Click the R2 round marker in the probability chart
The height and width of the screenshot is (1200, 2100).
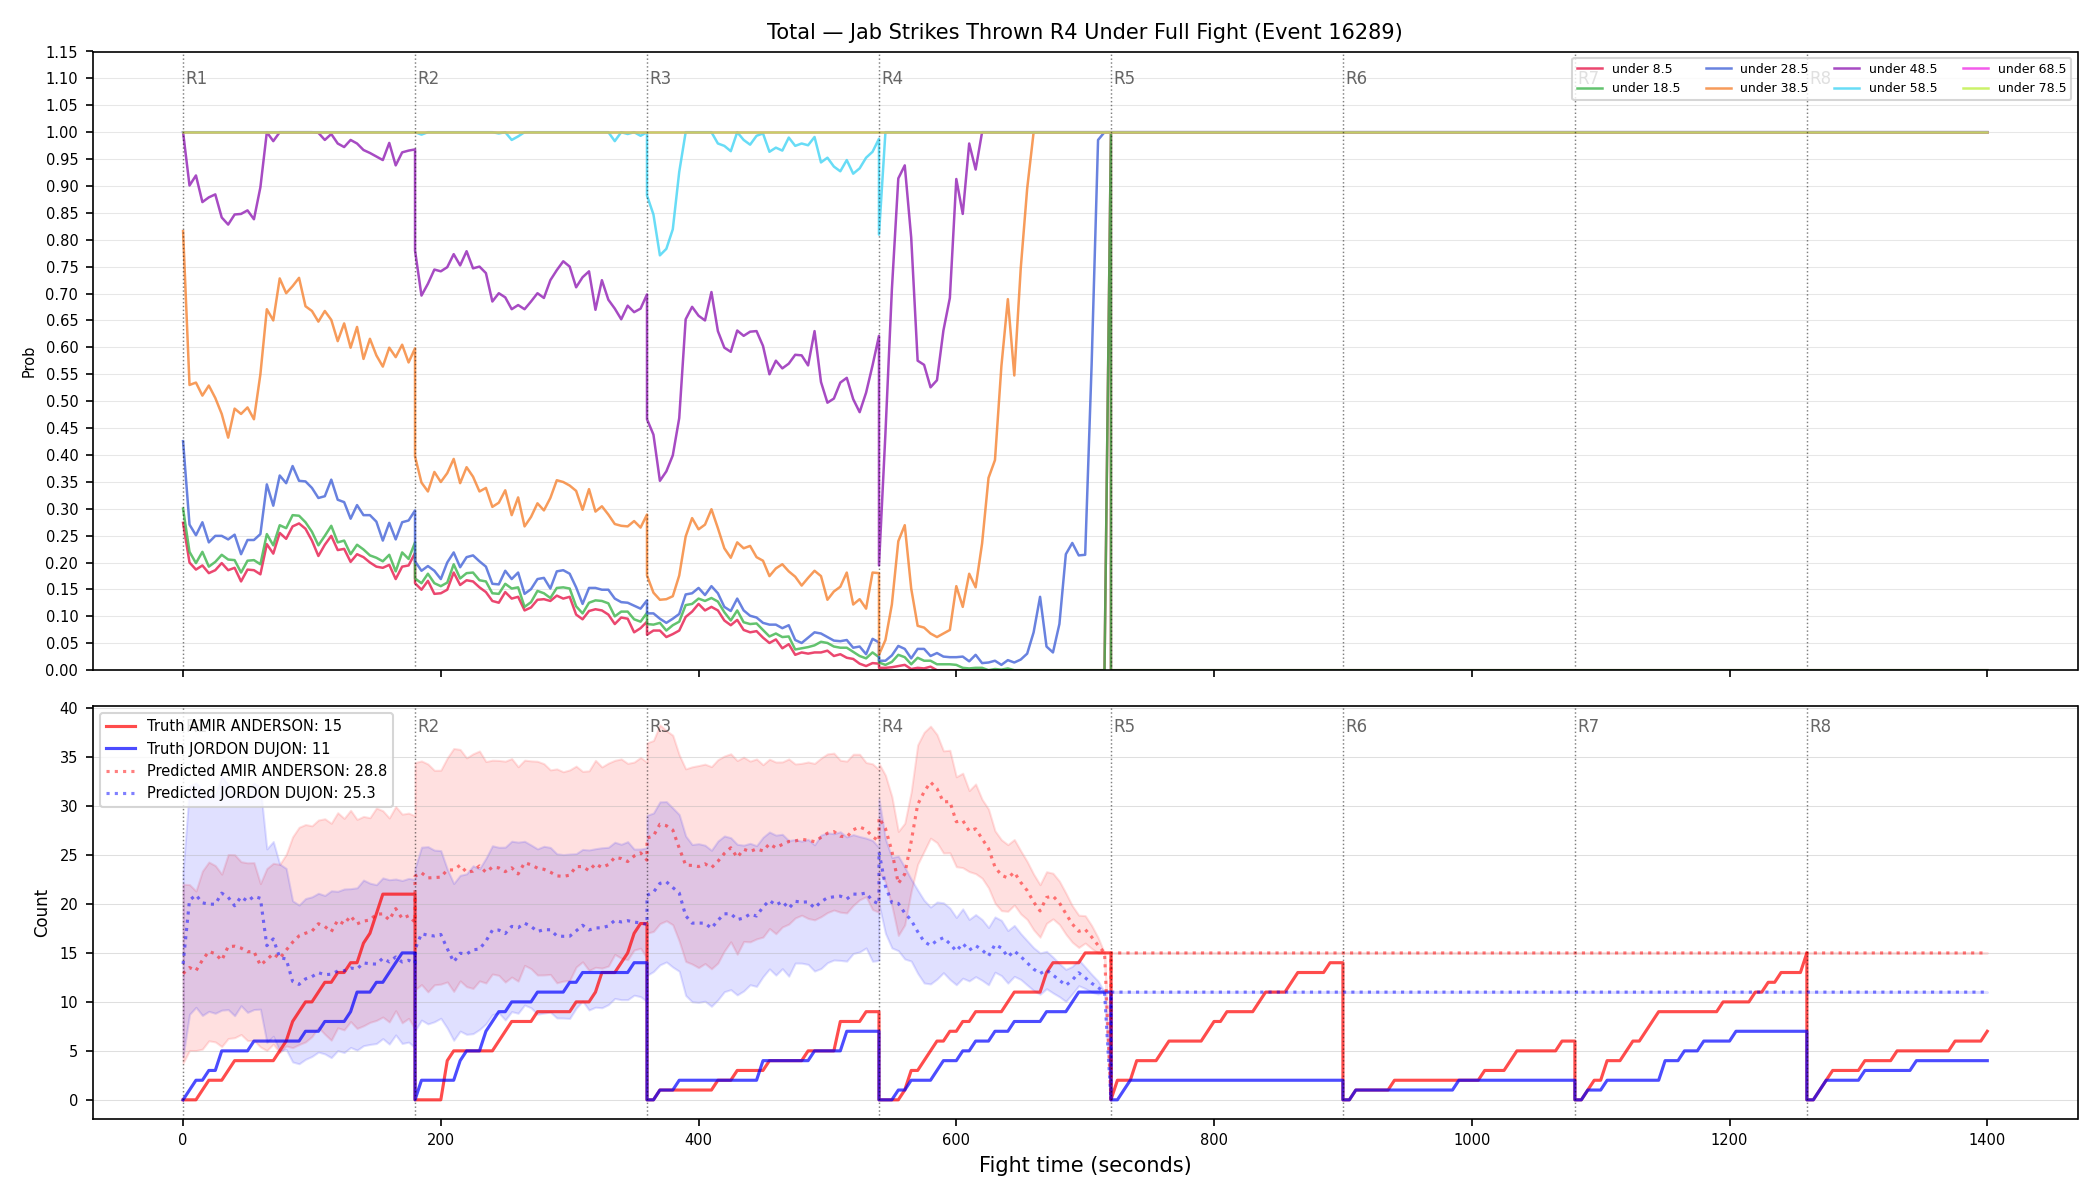point(428,78)
